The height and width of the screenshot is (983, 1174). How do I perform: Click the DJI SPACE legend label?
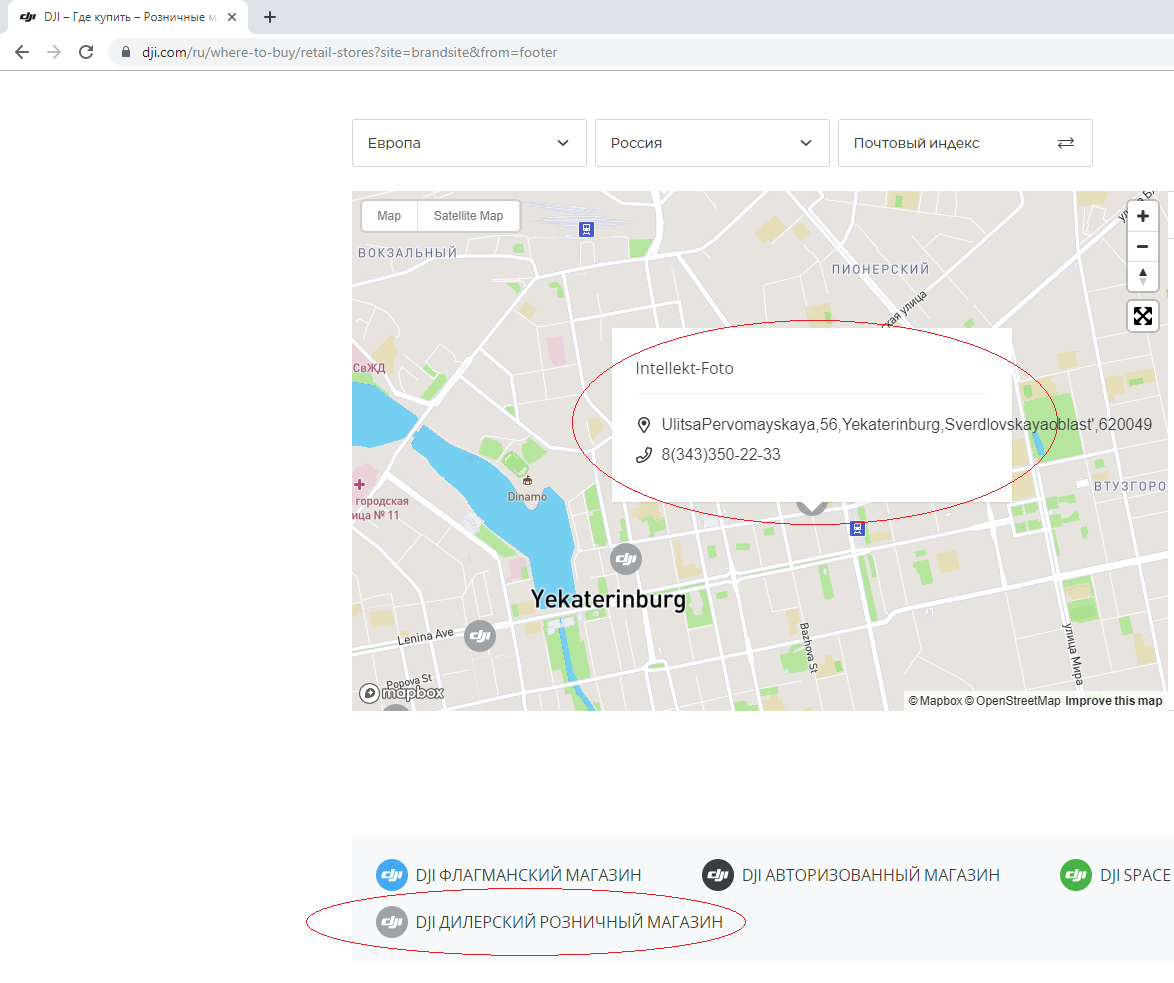click(x=1135, y=875)
